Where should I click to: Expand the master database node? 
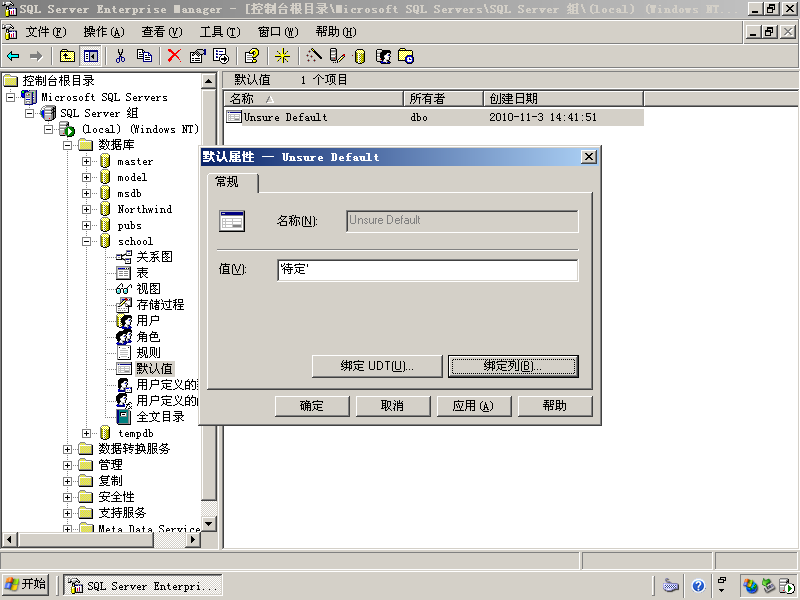point(86,162)
